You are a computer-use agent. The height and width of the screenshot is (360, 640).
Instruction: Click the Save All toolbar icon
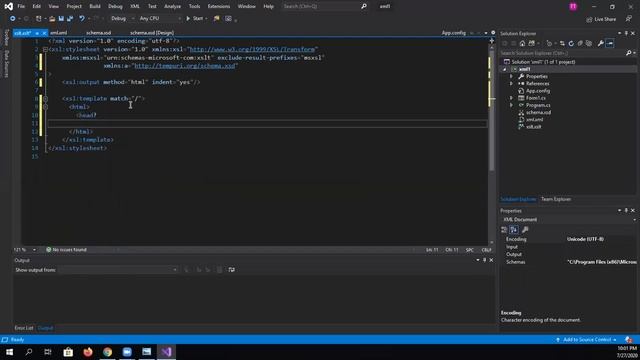[x=70, y=19]
